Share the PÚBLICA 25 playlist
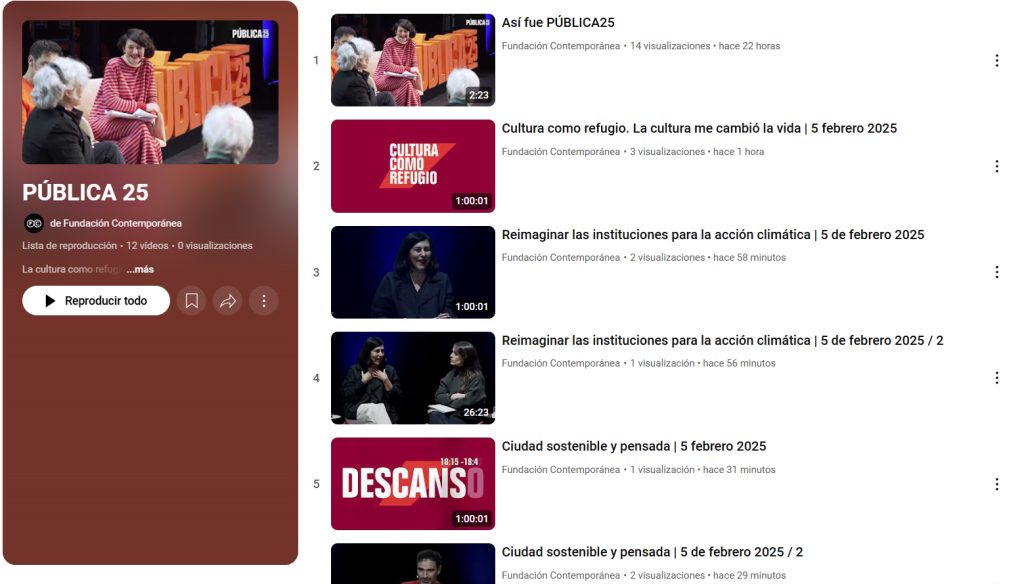Image resolution: width=1024 pixels, height=584 pixels. point(227,300)
